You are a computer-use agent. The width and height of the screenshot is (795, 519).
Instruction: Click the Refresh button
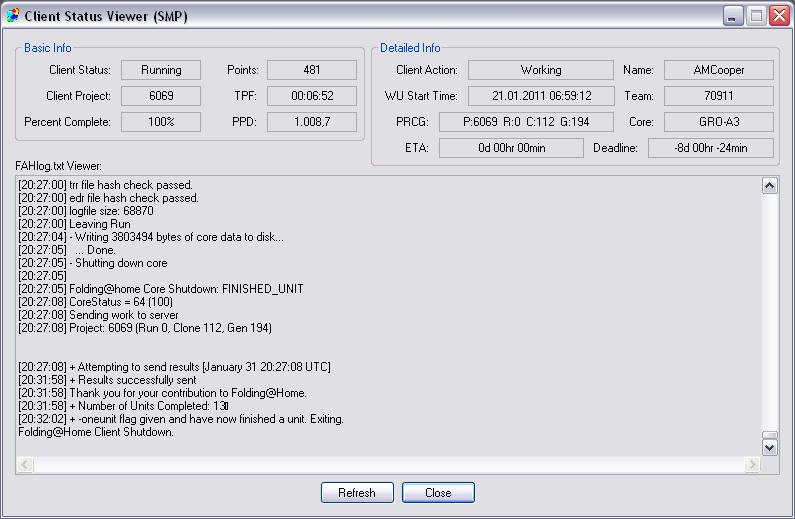(357, 493)
